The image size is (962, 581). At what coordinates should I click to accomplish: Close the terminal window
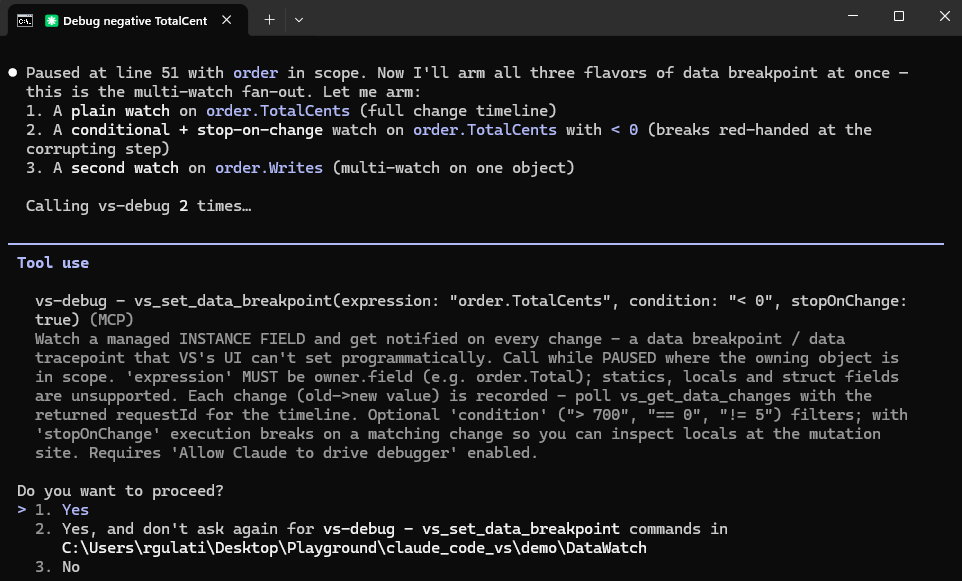click(944, 16)
